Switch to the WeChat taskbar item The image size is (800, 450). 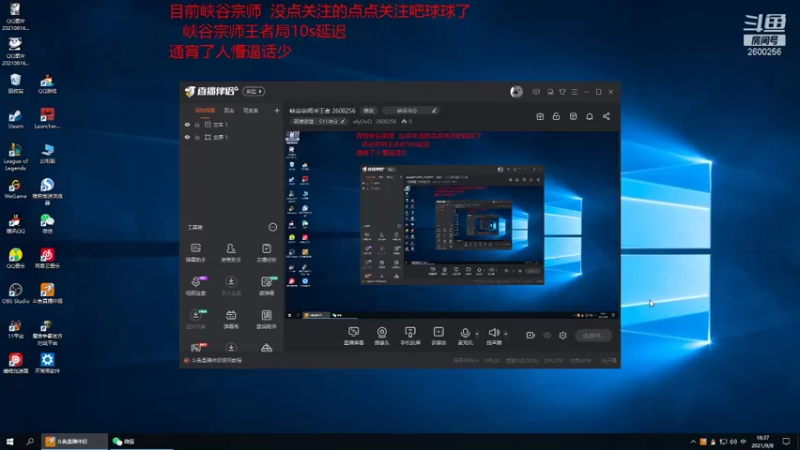tap(141, 441)
